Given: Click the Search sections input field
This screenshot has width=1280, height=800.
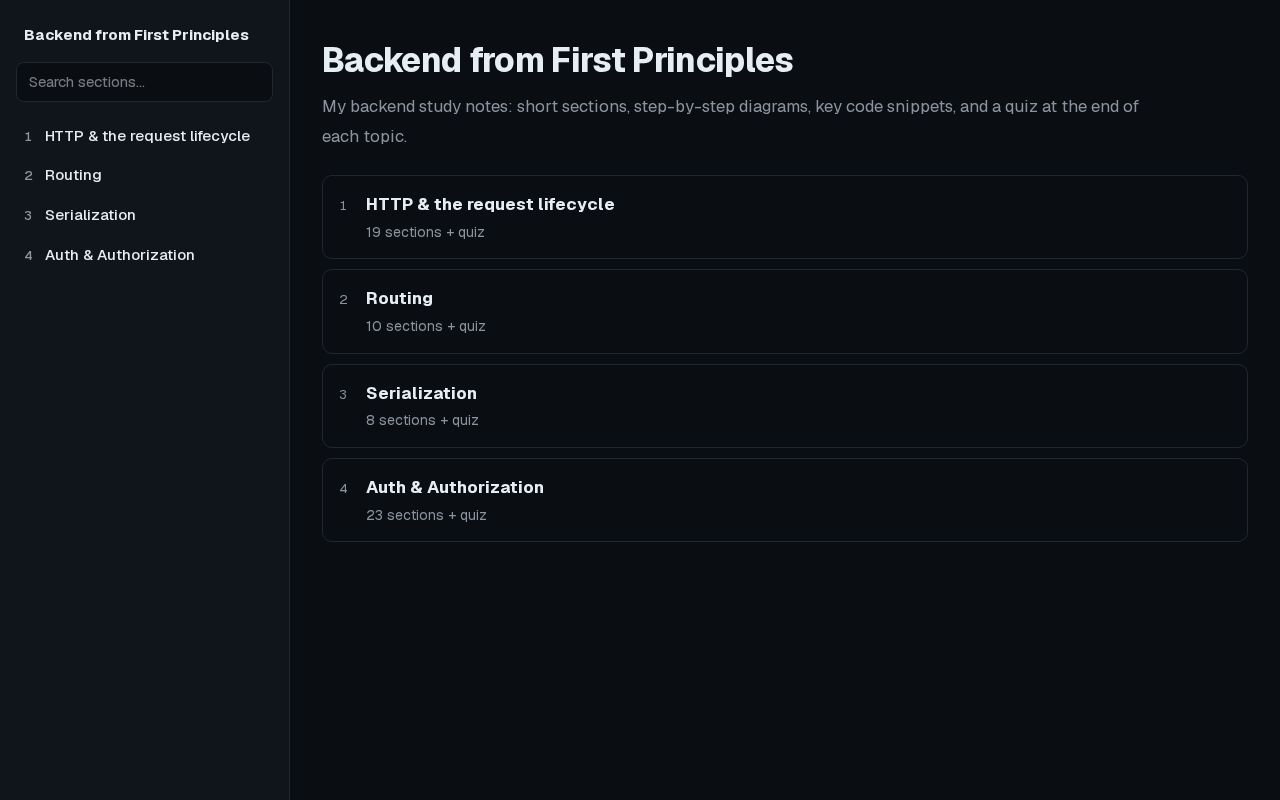Looking at the screenshot, I should pyautogui.click(x=144, y=82).
